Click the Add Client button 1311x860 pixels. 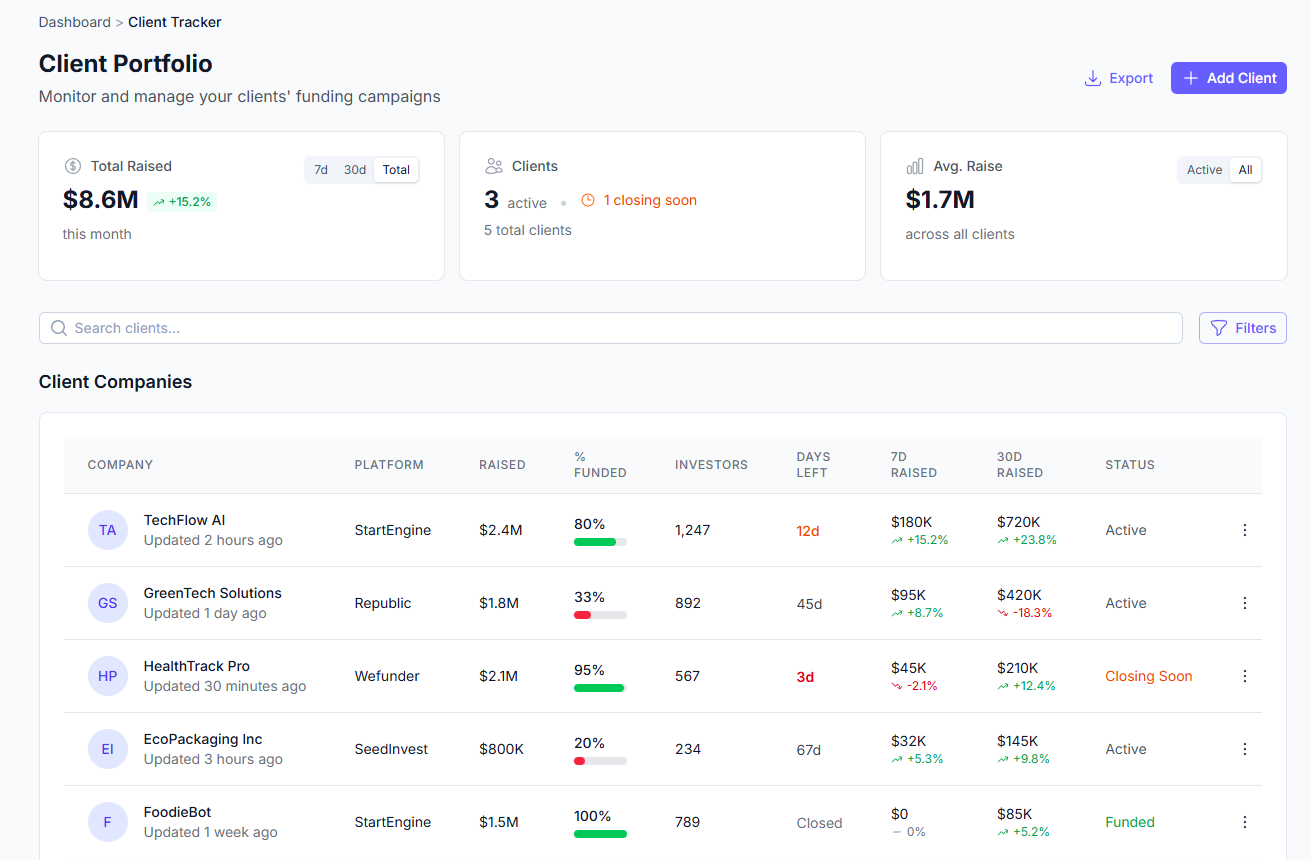point(1228,77)
